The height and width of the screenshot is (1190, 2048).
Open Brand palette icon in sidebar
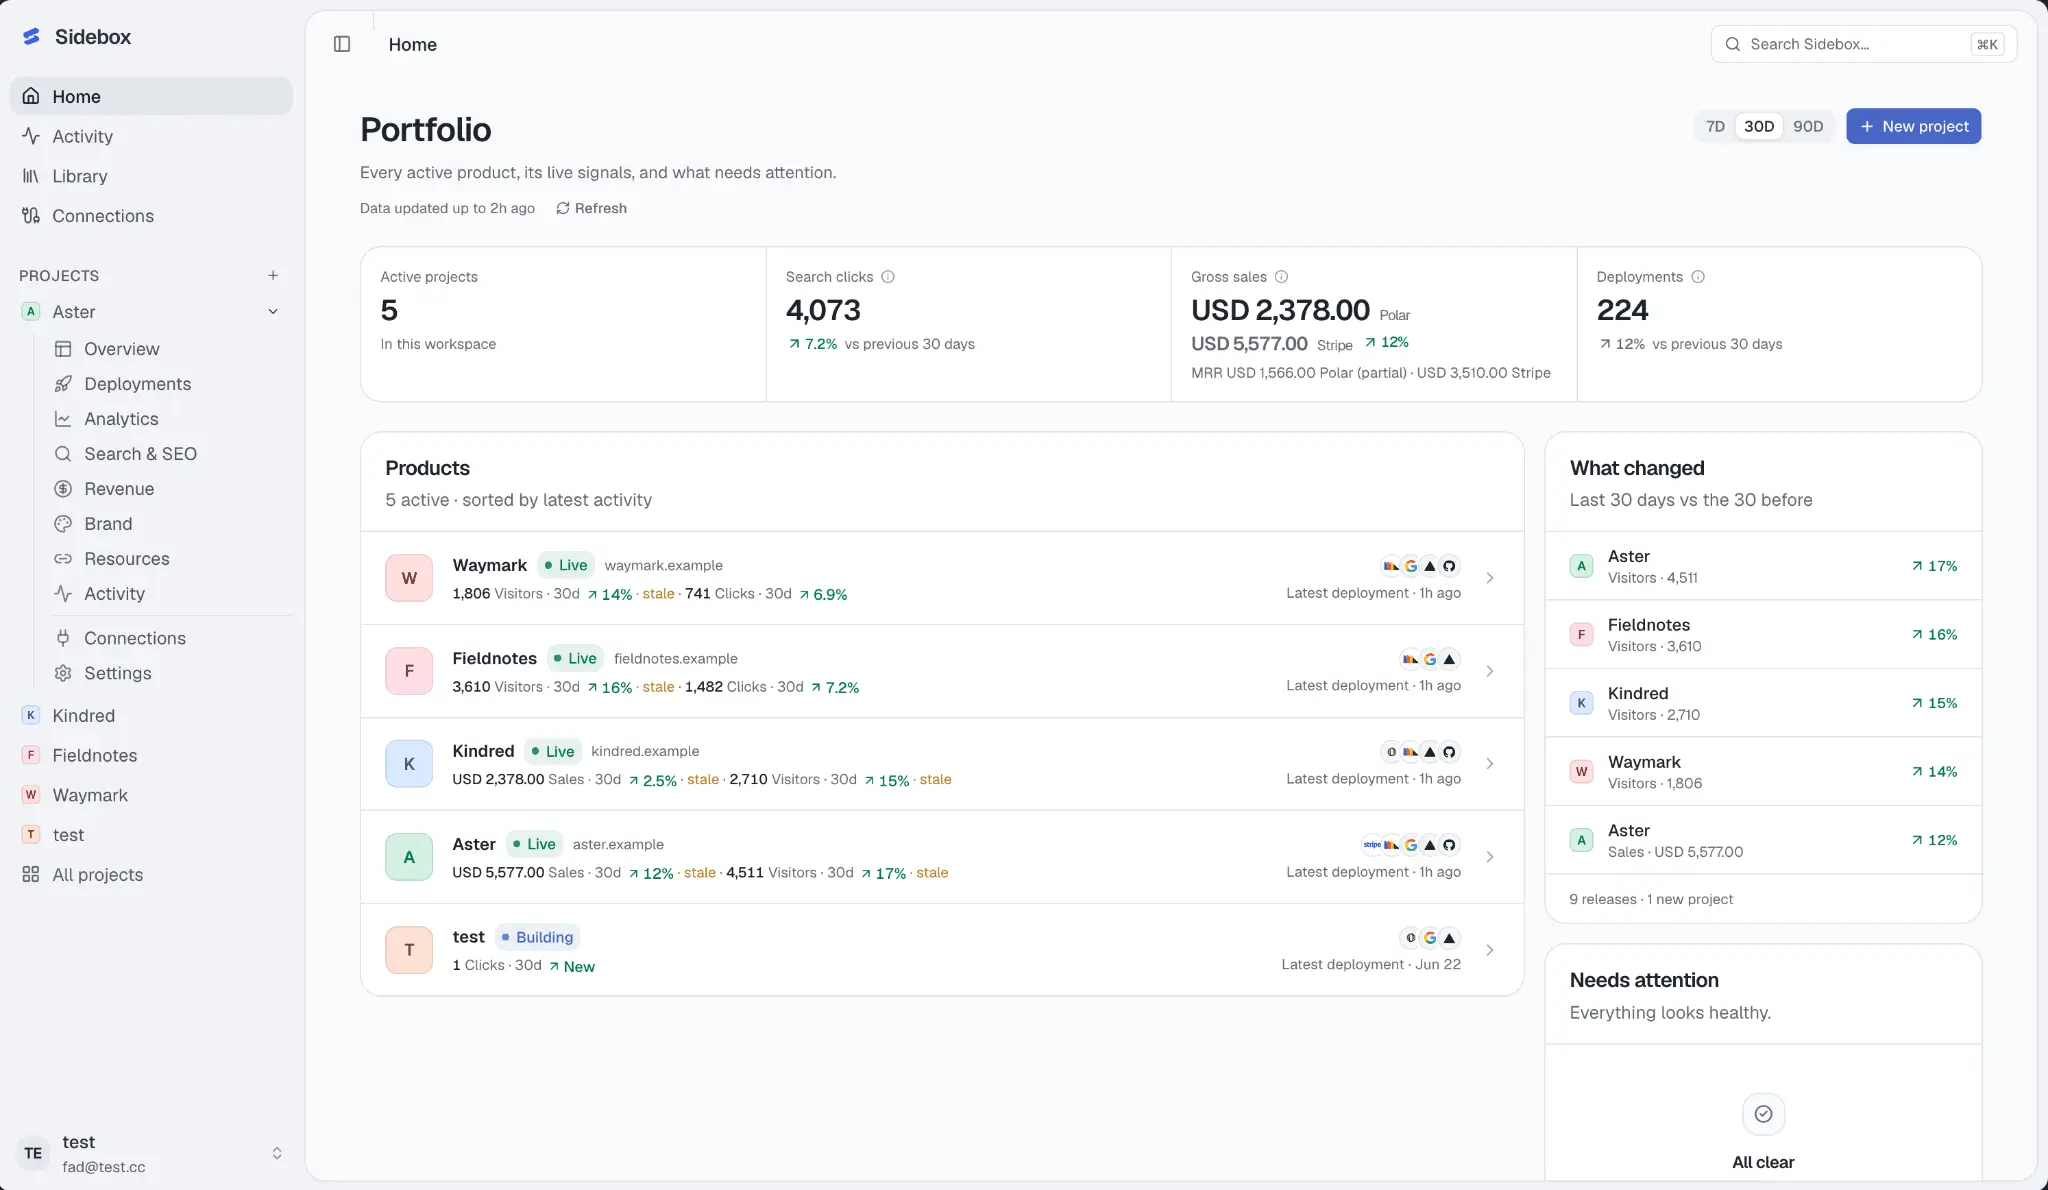coord(63,524)
